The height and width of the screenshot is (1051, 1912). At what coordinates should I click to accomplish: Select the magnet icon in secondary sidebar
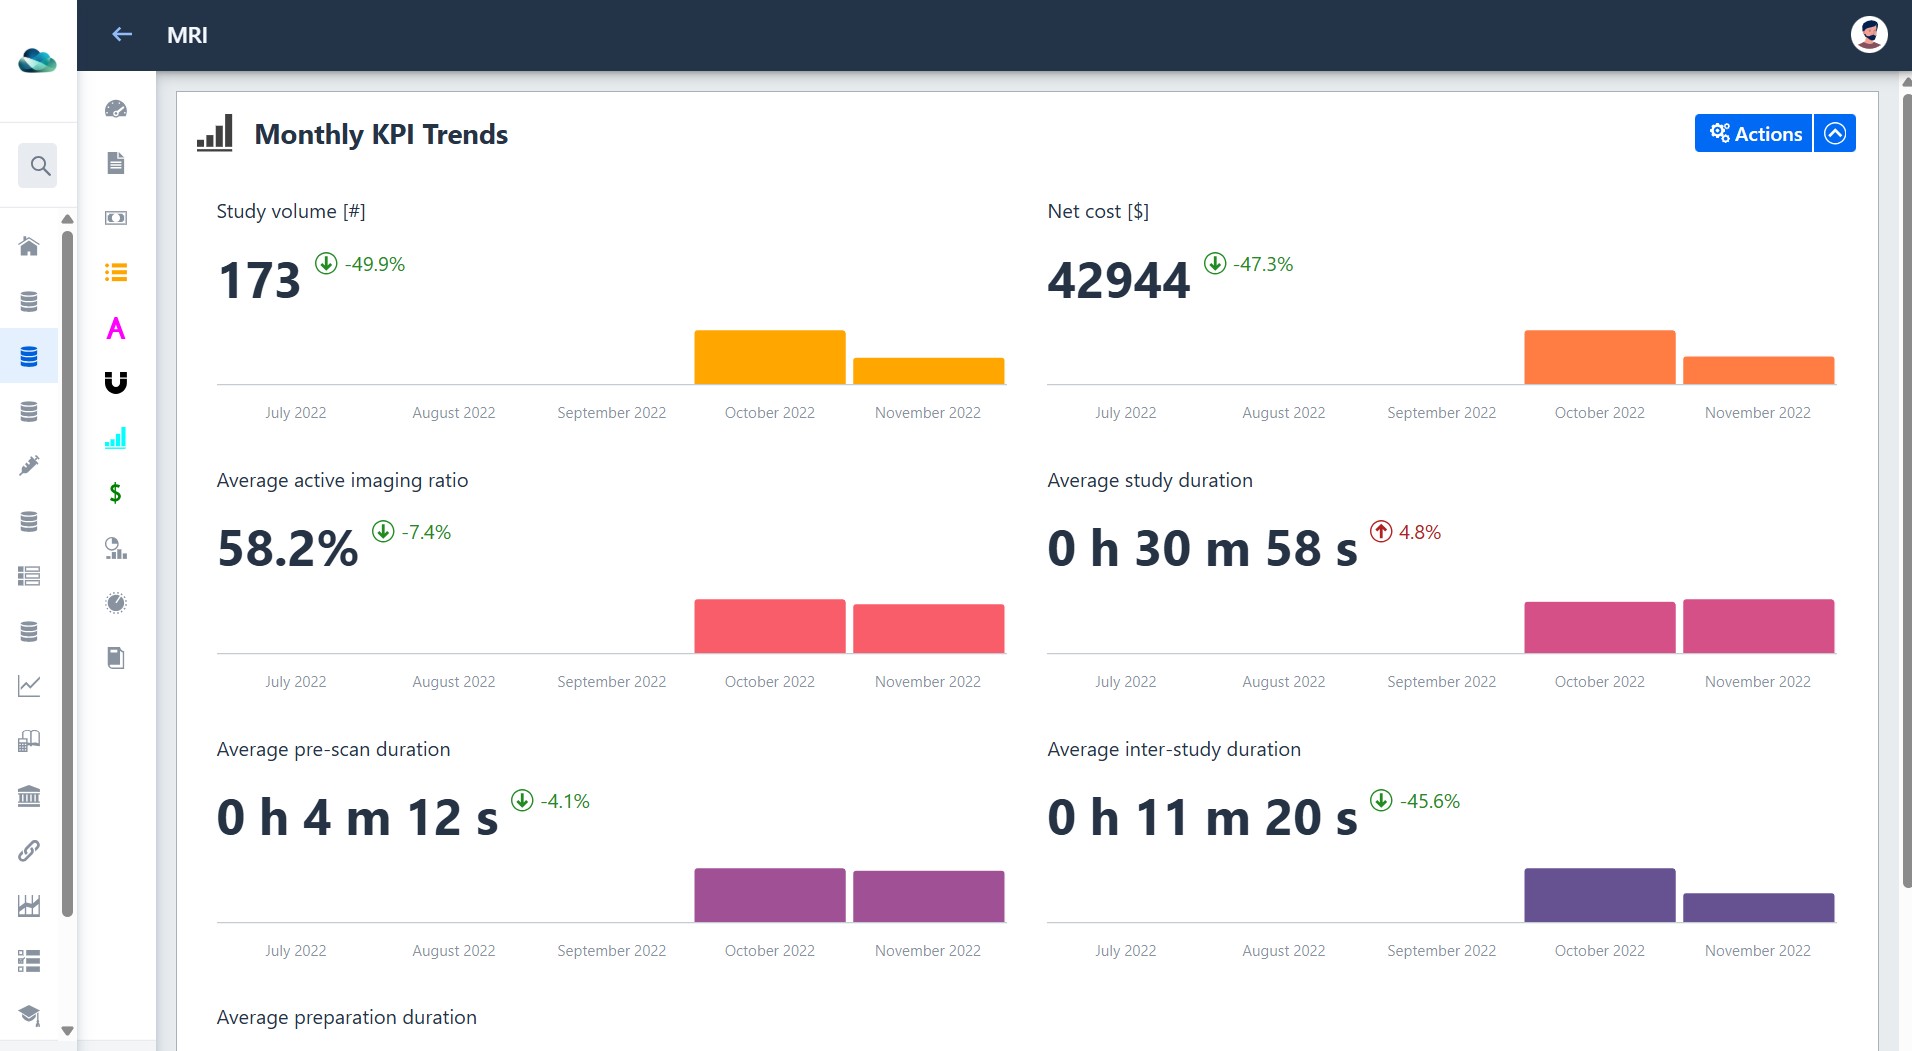pos(116,382)
